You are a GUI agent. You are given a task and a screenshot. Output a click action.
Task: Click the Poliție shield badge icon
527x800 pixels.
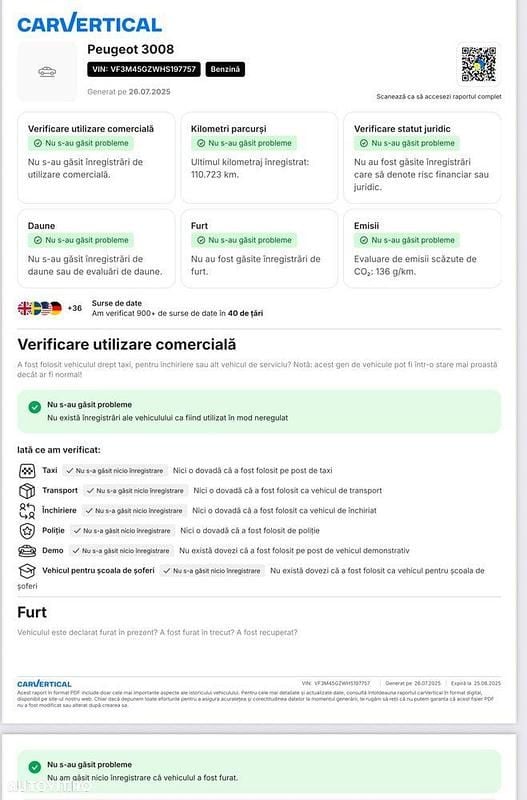point(27,531)
